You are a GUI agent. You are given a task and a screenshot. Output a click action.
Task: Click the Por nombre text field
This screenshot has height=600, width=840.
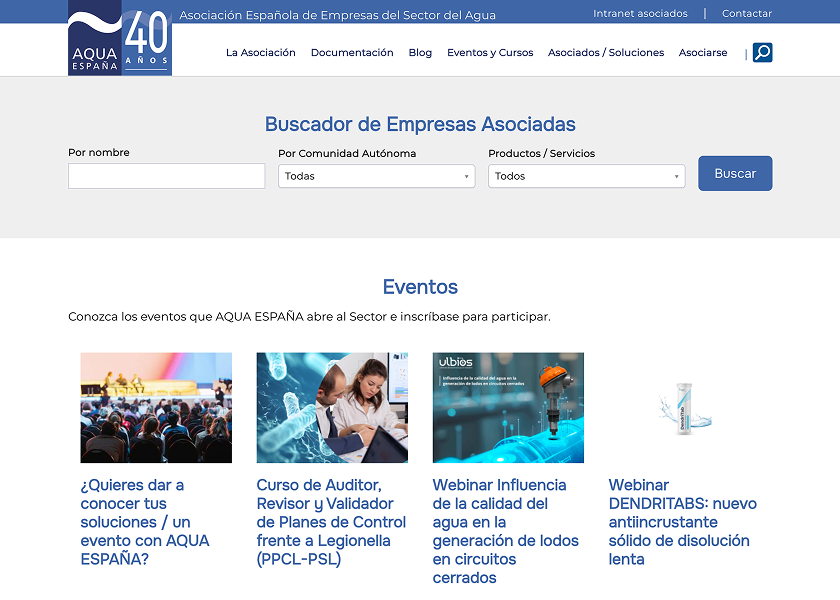click(166, 176)
